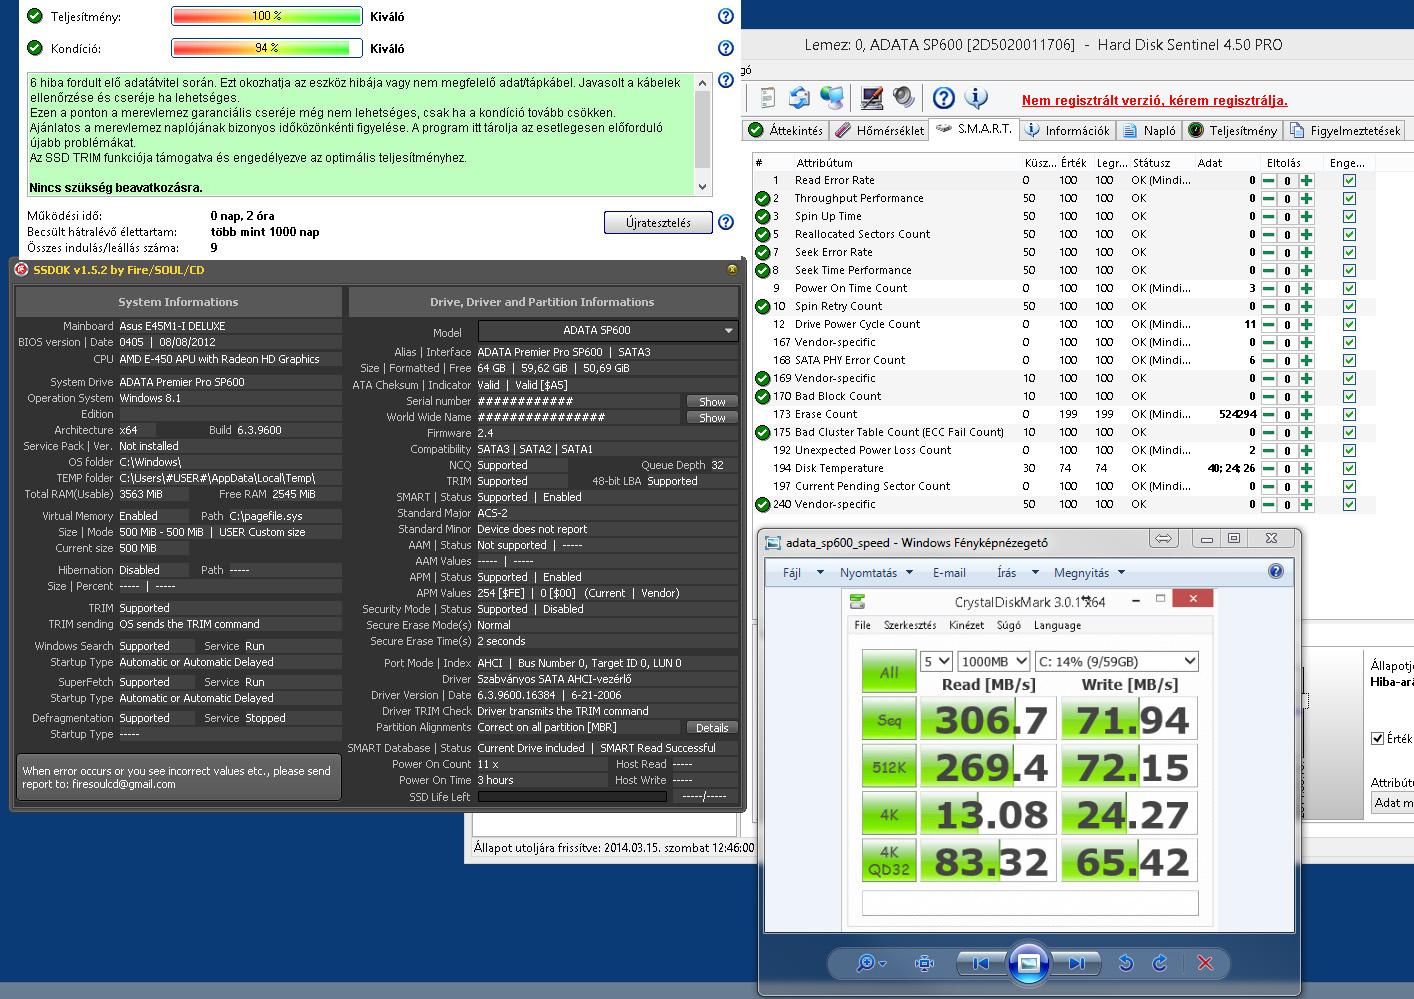Click minus offset button for Disk Temperature
This screenshot has height=999, width=1414.
point(1268,469)
